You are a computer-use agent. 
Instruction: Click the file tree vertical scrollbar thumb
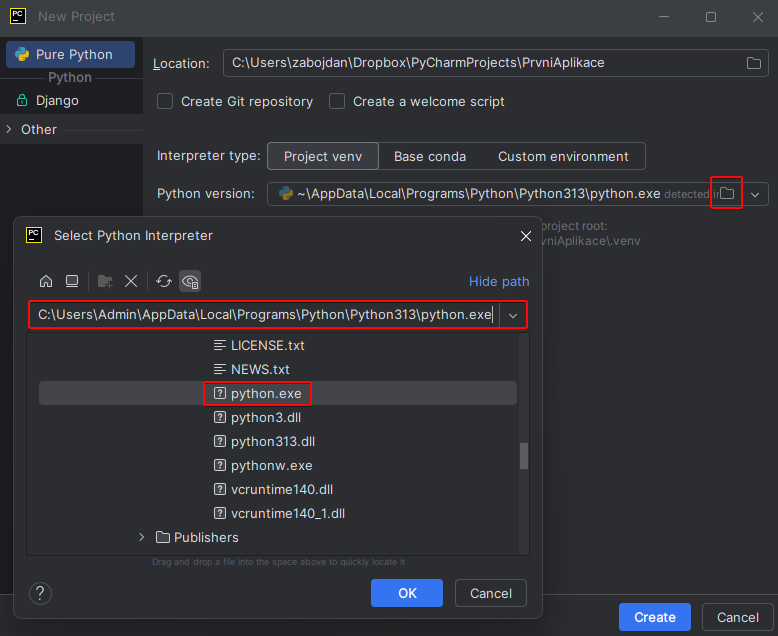524,455
